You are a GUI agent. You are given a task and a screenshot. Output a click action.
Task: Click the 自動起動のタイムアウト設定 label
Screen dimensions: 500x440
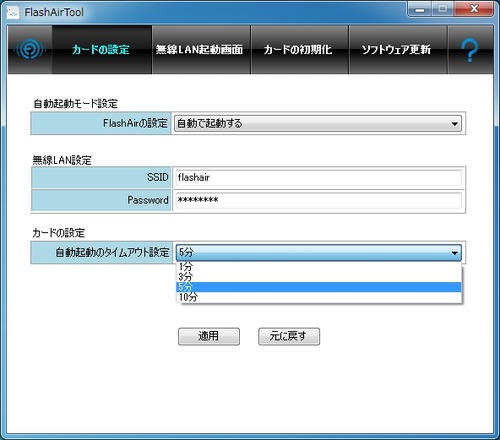click(112, 252)
